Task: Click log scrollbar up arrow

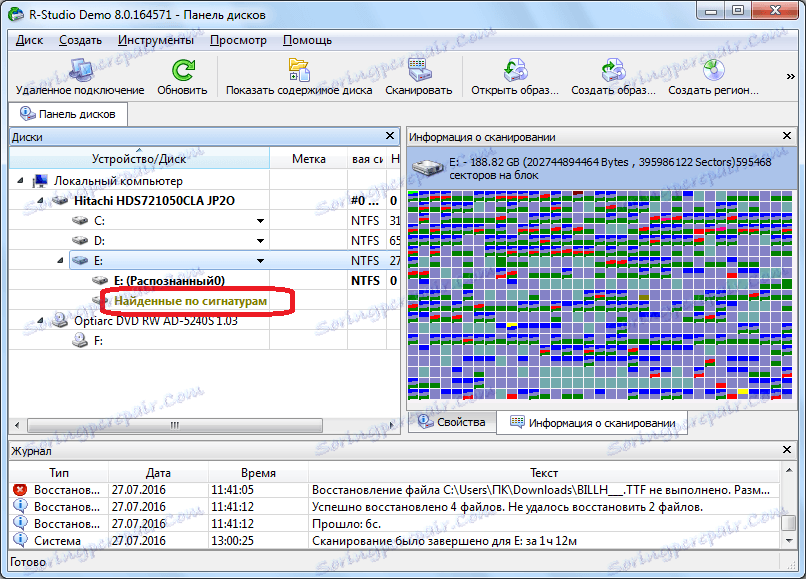Action: (788, 471)
